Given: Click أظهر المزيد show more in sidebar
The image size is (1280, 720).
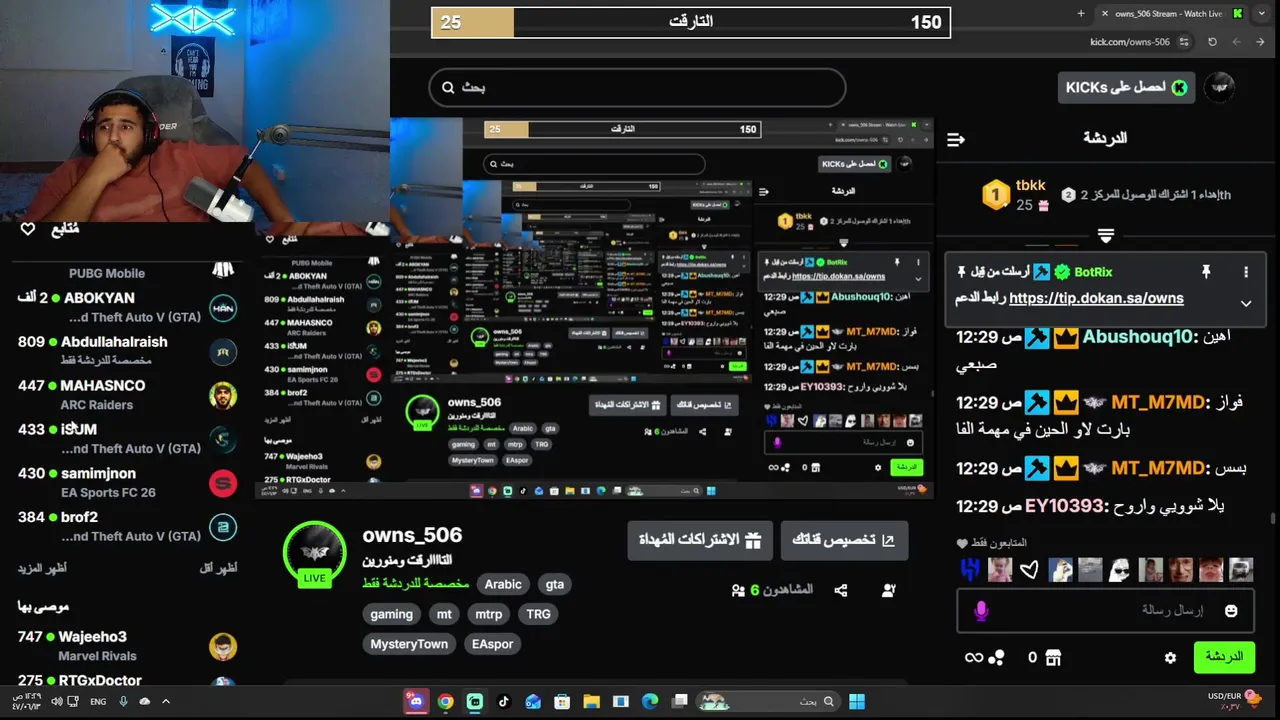Looking at the screenshot, I should click(42, 568).
